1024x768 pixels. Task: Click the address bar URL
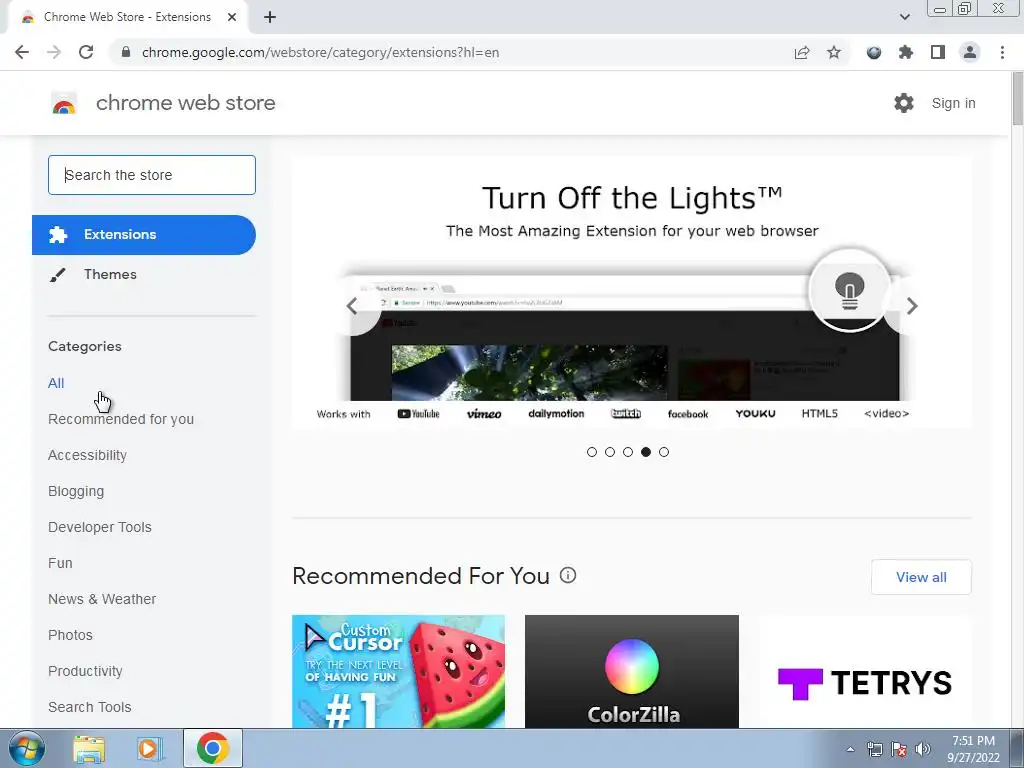320,52
